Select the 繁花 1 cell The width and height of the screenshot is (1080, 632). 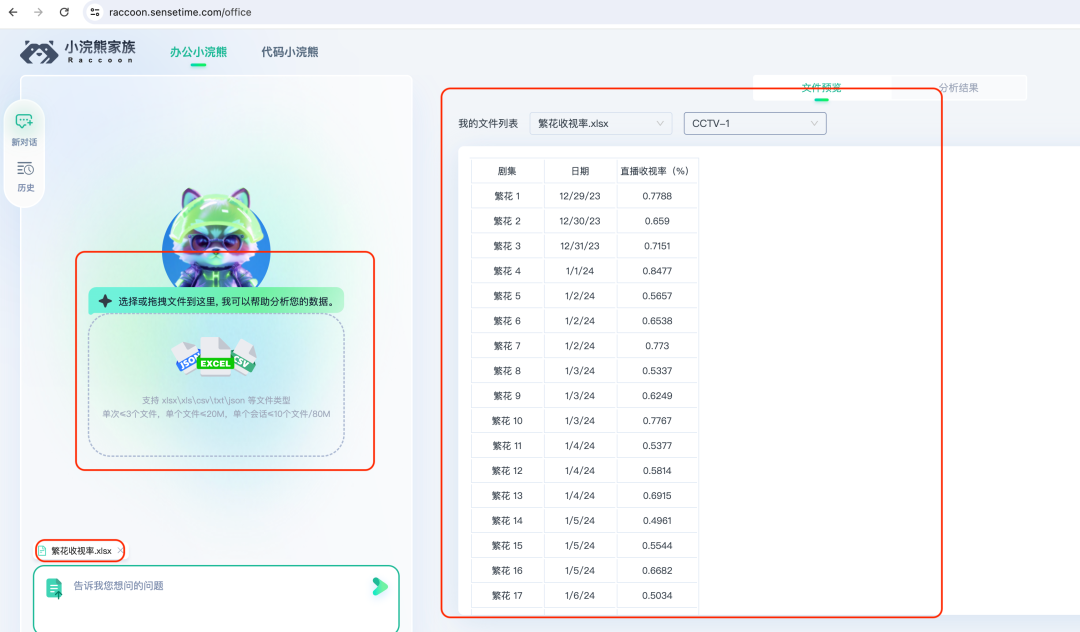click(507, 196)
